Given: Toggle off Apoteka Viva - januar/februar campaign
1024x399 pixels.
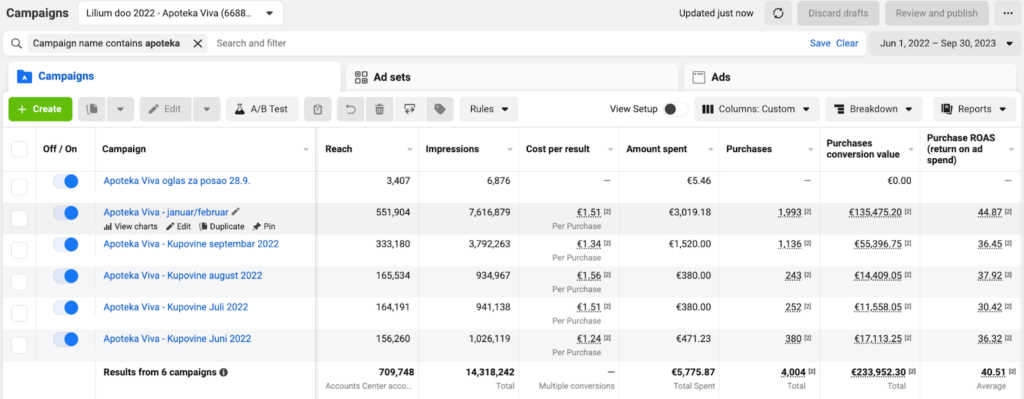Looking at the screenshot, I should click(65, 213).
